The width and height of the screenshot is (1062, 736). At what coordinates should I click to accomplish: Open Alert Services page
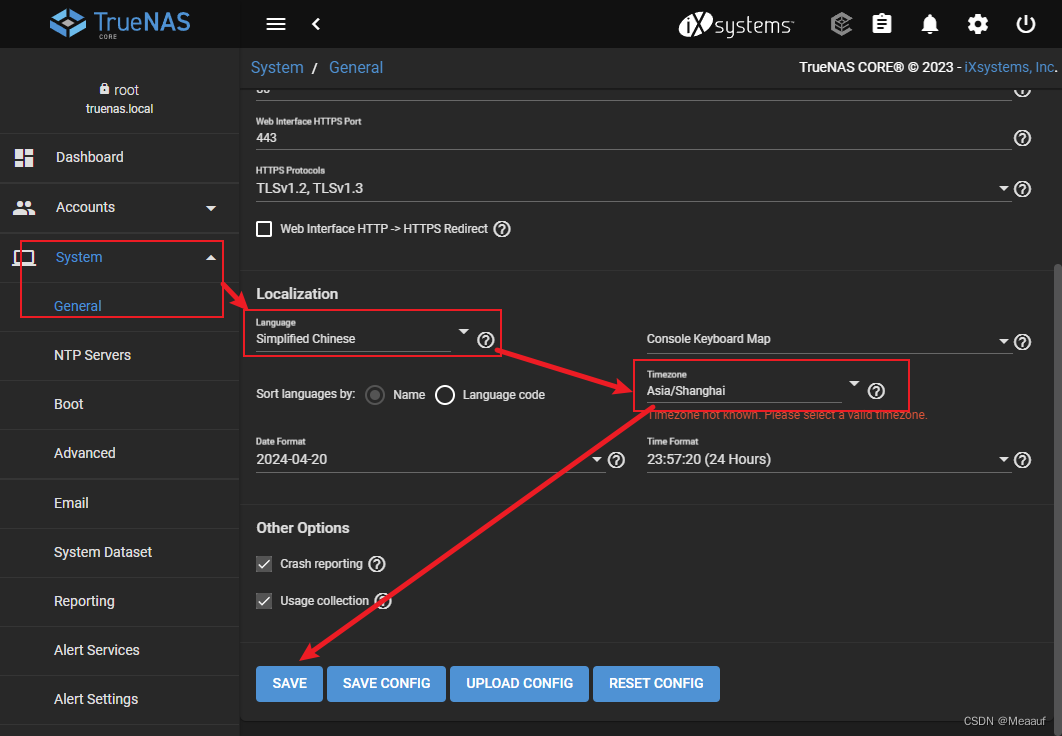119,651
